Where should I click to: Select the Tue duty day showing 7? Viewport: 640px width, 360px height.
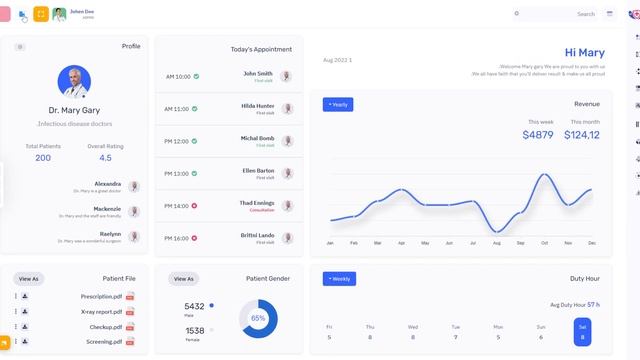click(456, 332)
